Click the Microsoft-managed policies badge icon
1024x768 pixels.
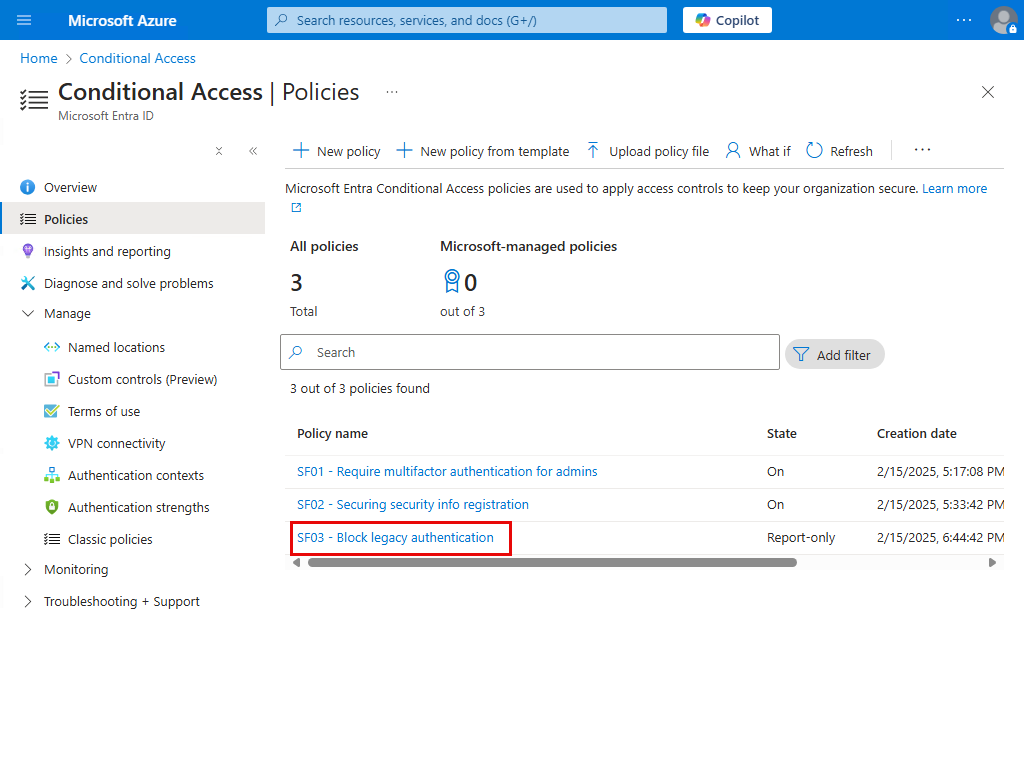pos(451,281)
